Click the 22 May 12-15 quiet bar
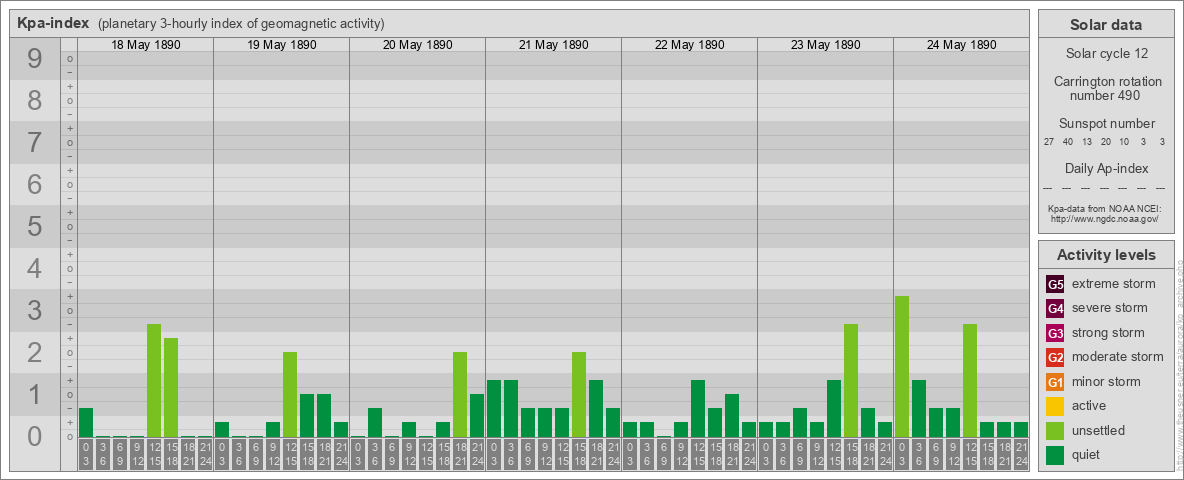The image size is (1184, 480). pyautogui.click(x=698, y=409)
